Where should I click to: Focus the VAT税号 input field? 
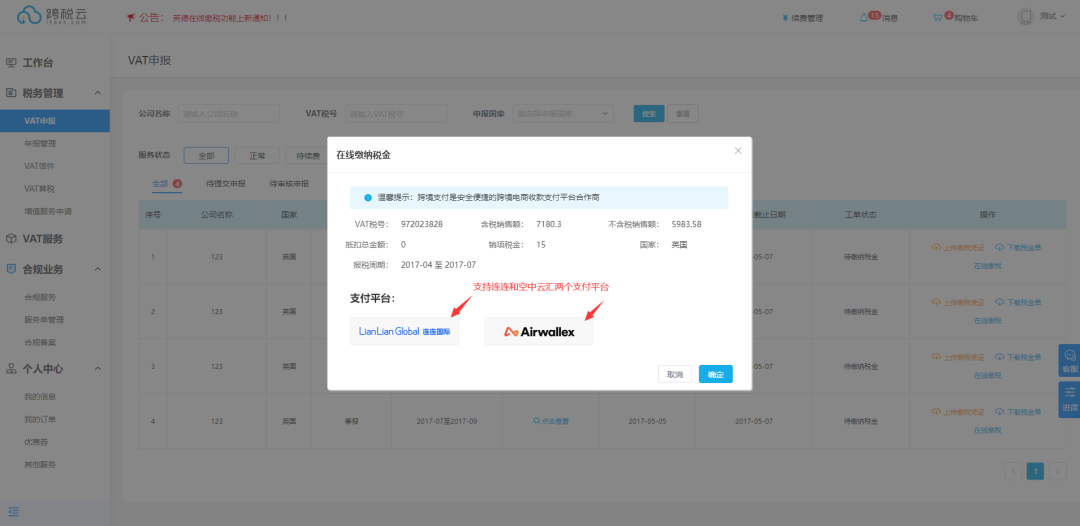click(x=396, y=114)
